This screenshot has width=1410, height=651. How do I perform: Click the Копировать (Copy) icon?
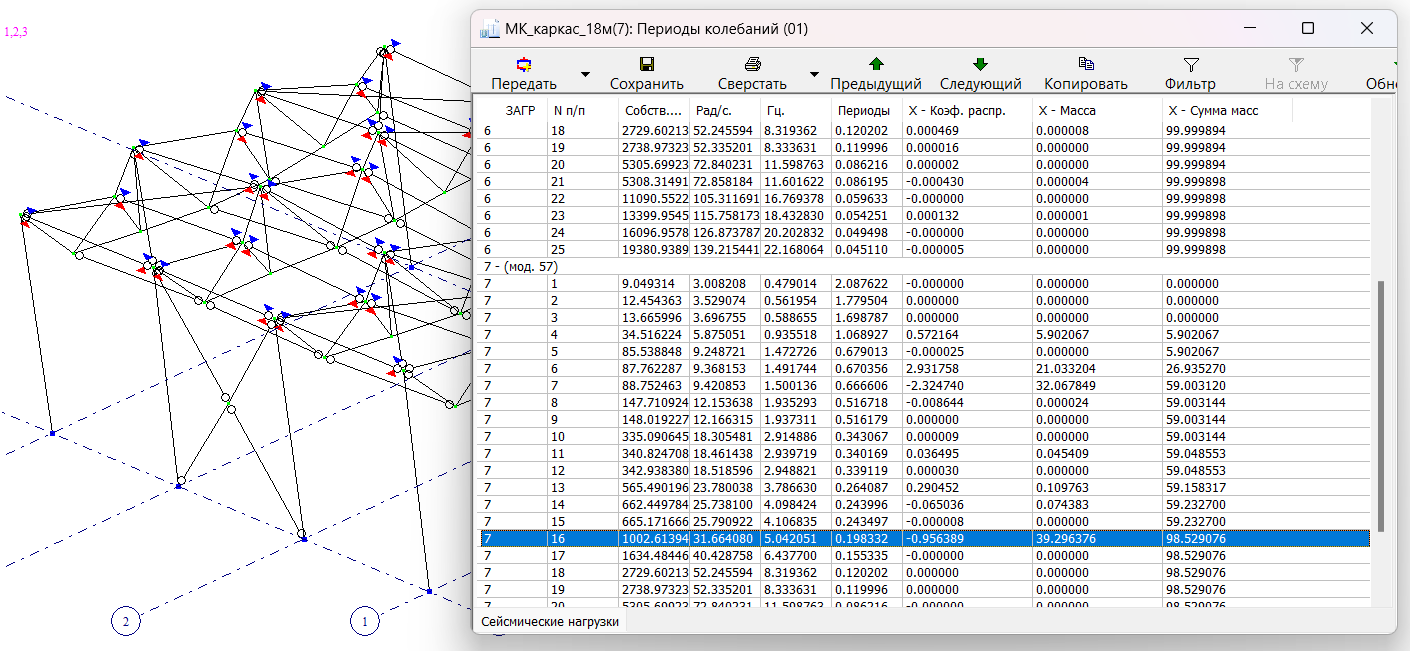click(x=1085, y=65)
